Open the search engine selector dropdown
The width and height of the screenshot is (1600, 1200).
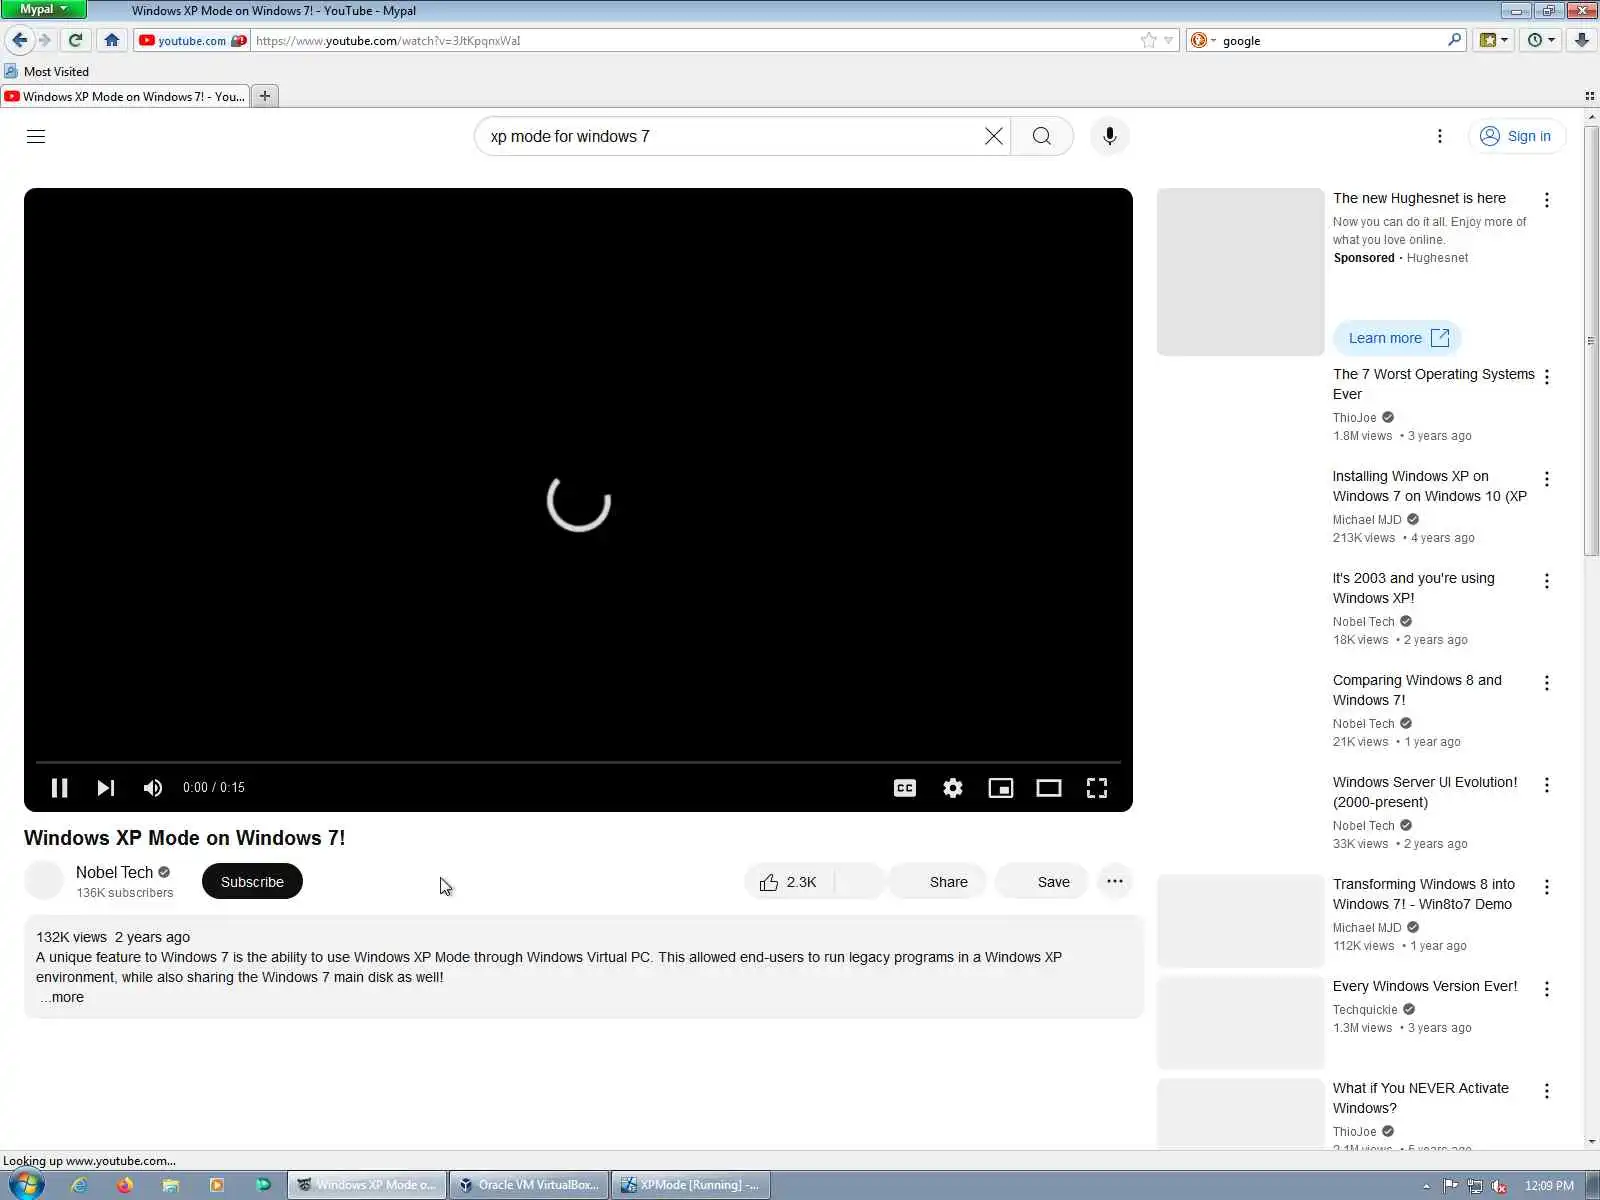pyautogui.click(x=1202, y=40)
